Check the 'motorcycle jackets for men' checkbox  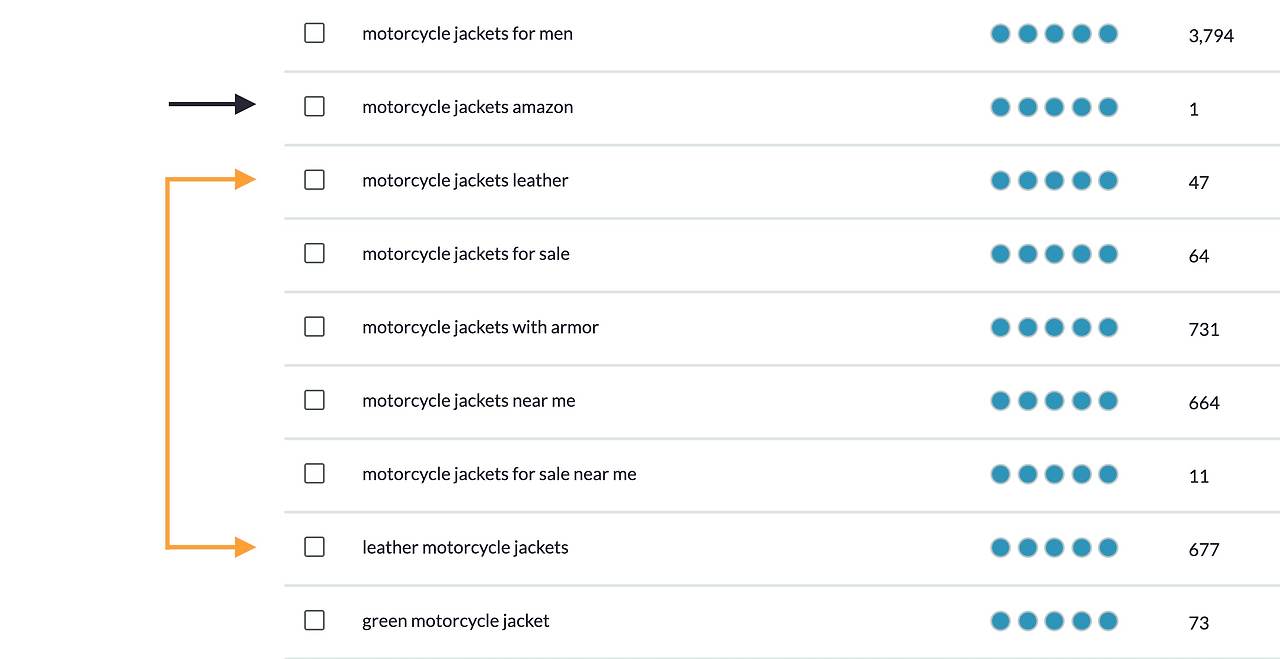click(x=314, y=33)
